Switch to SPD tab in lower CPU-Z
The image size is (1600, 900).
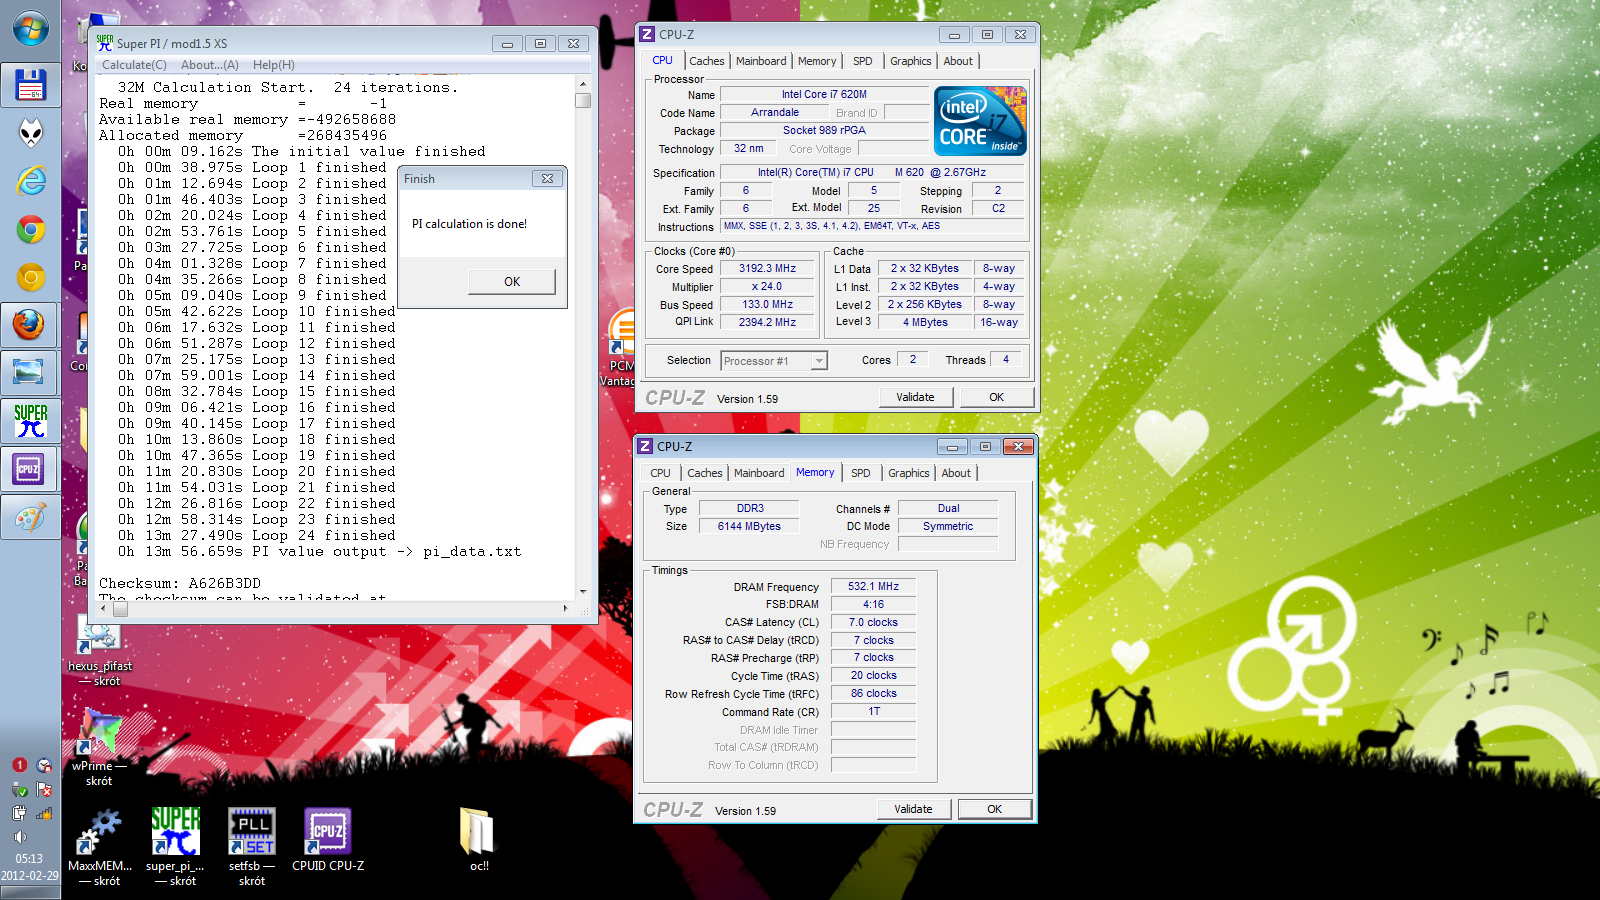coord(860,473)
